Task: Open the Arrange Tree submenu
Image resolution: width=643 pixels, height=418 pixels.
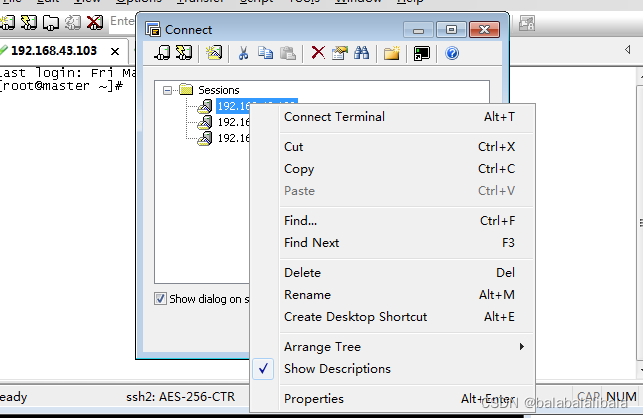Action: pos(392,347)
